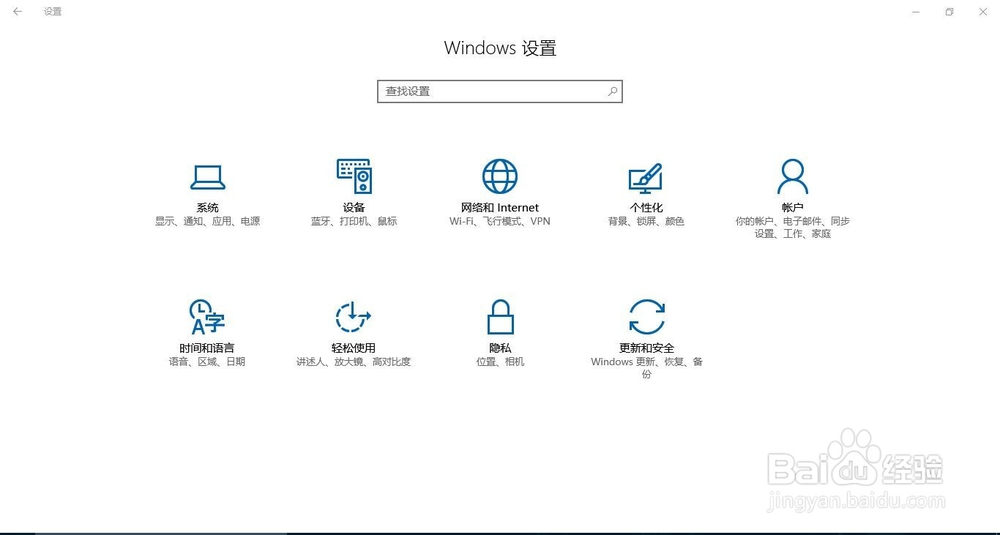Restore down the 设置 window
This screenshot has width=1000, height=535.
[950, 11]
